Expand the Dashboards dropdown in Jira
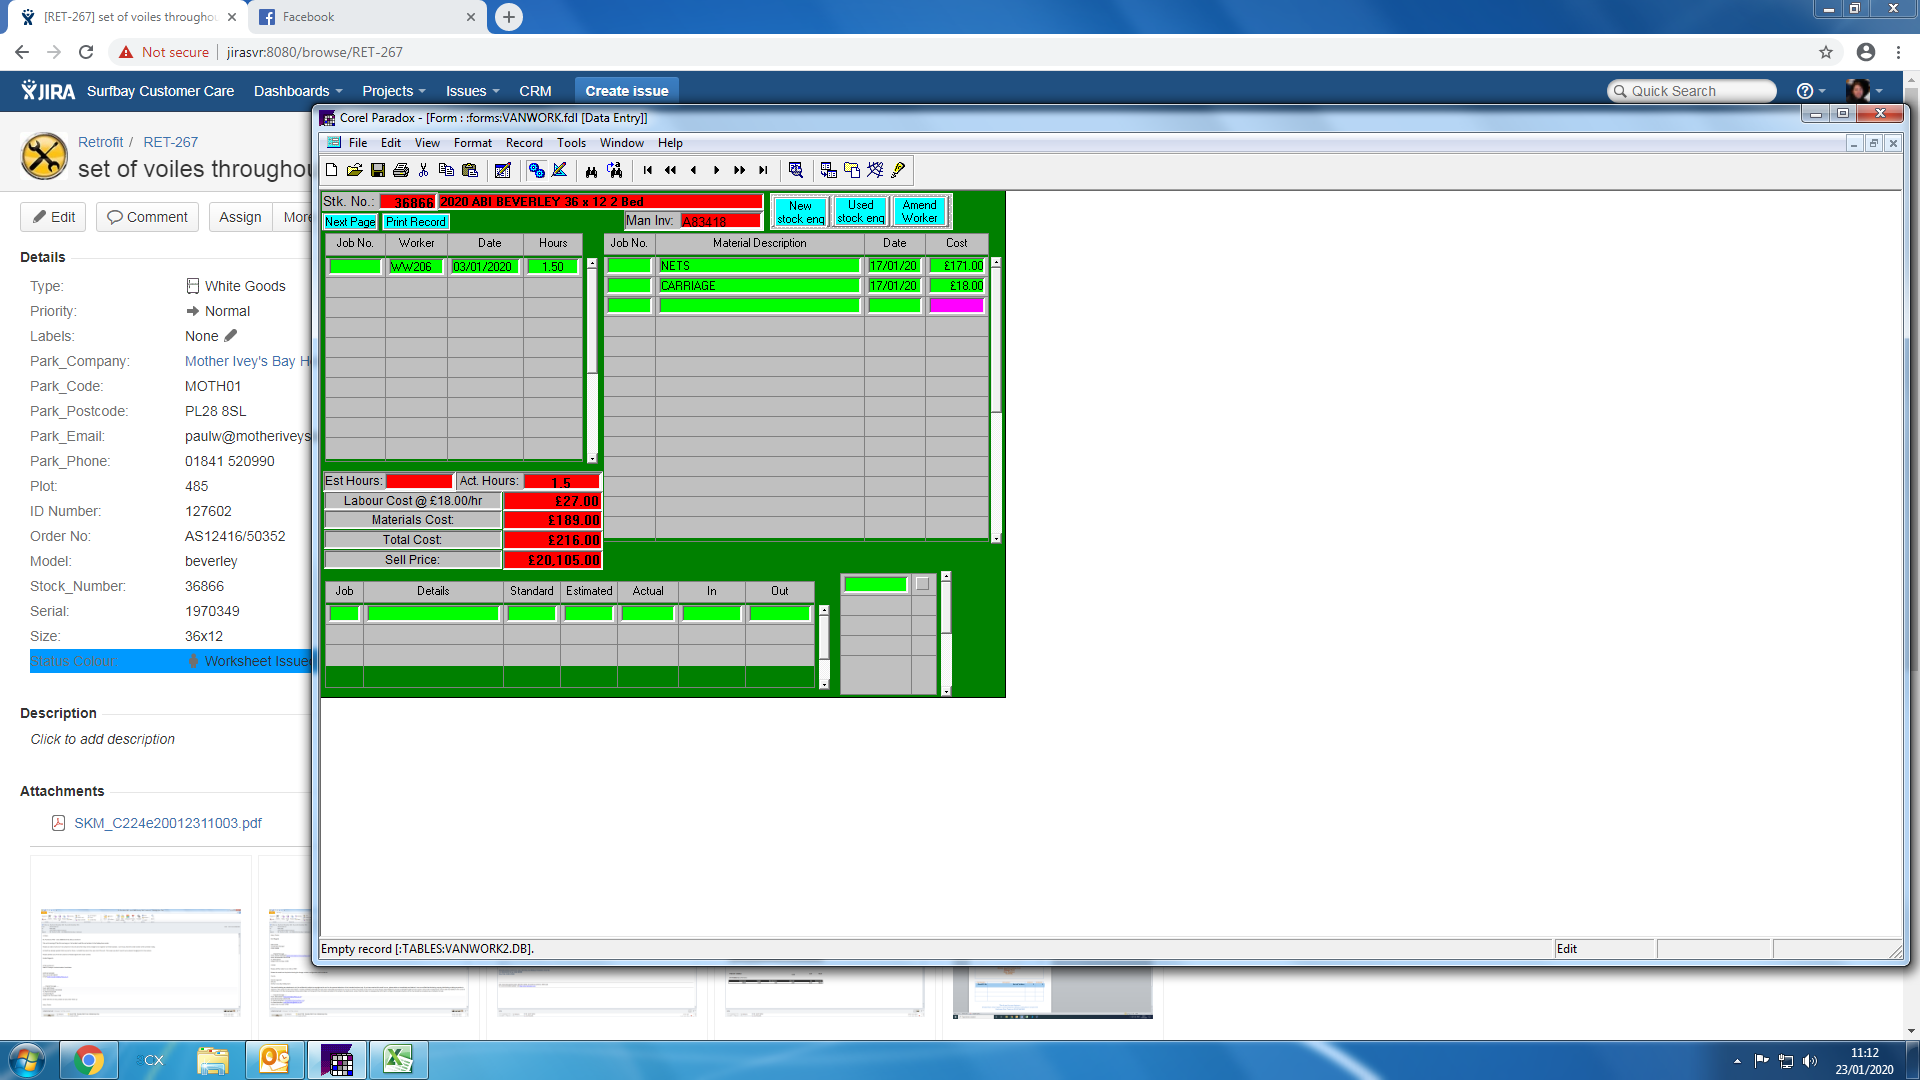The image size is (1920, 1080). pos(298,91)
